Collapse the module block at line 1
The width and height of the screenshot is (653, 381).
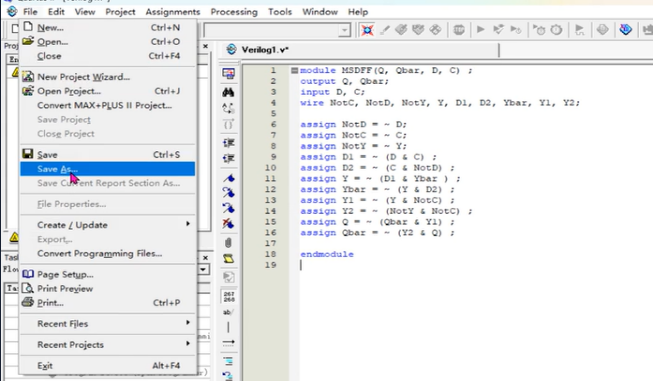click(294, 70)
